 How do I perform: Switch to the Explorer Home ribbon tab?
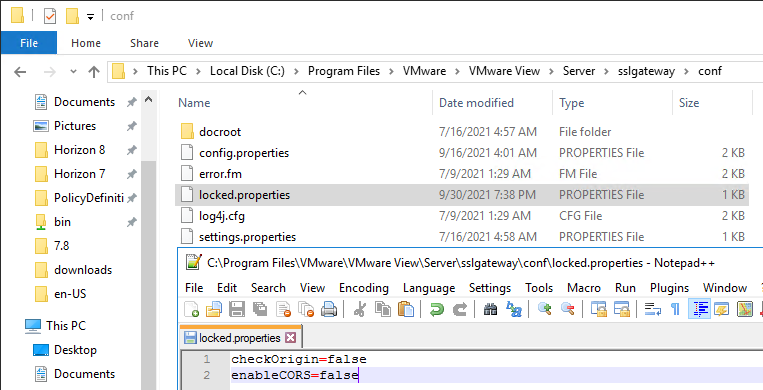86,43
